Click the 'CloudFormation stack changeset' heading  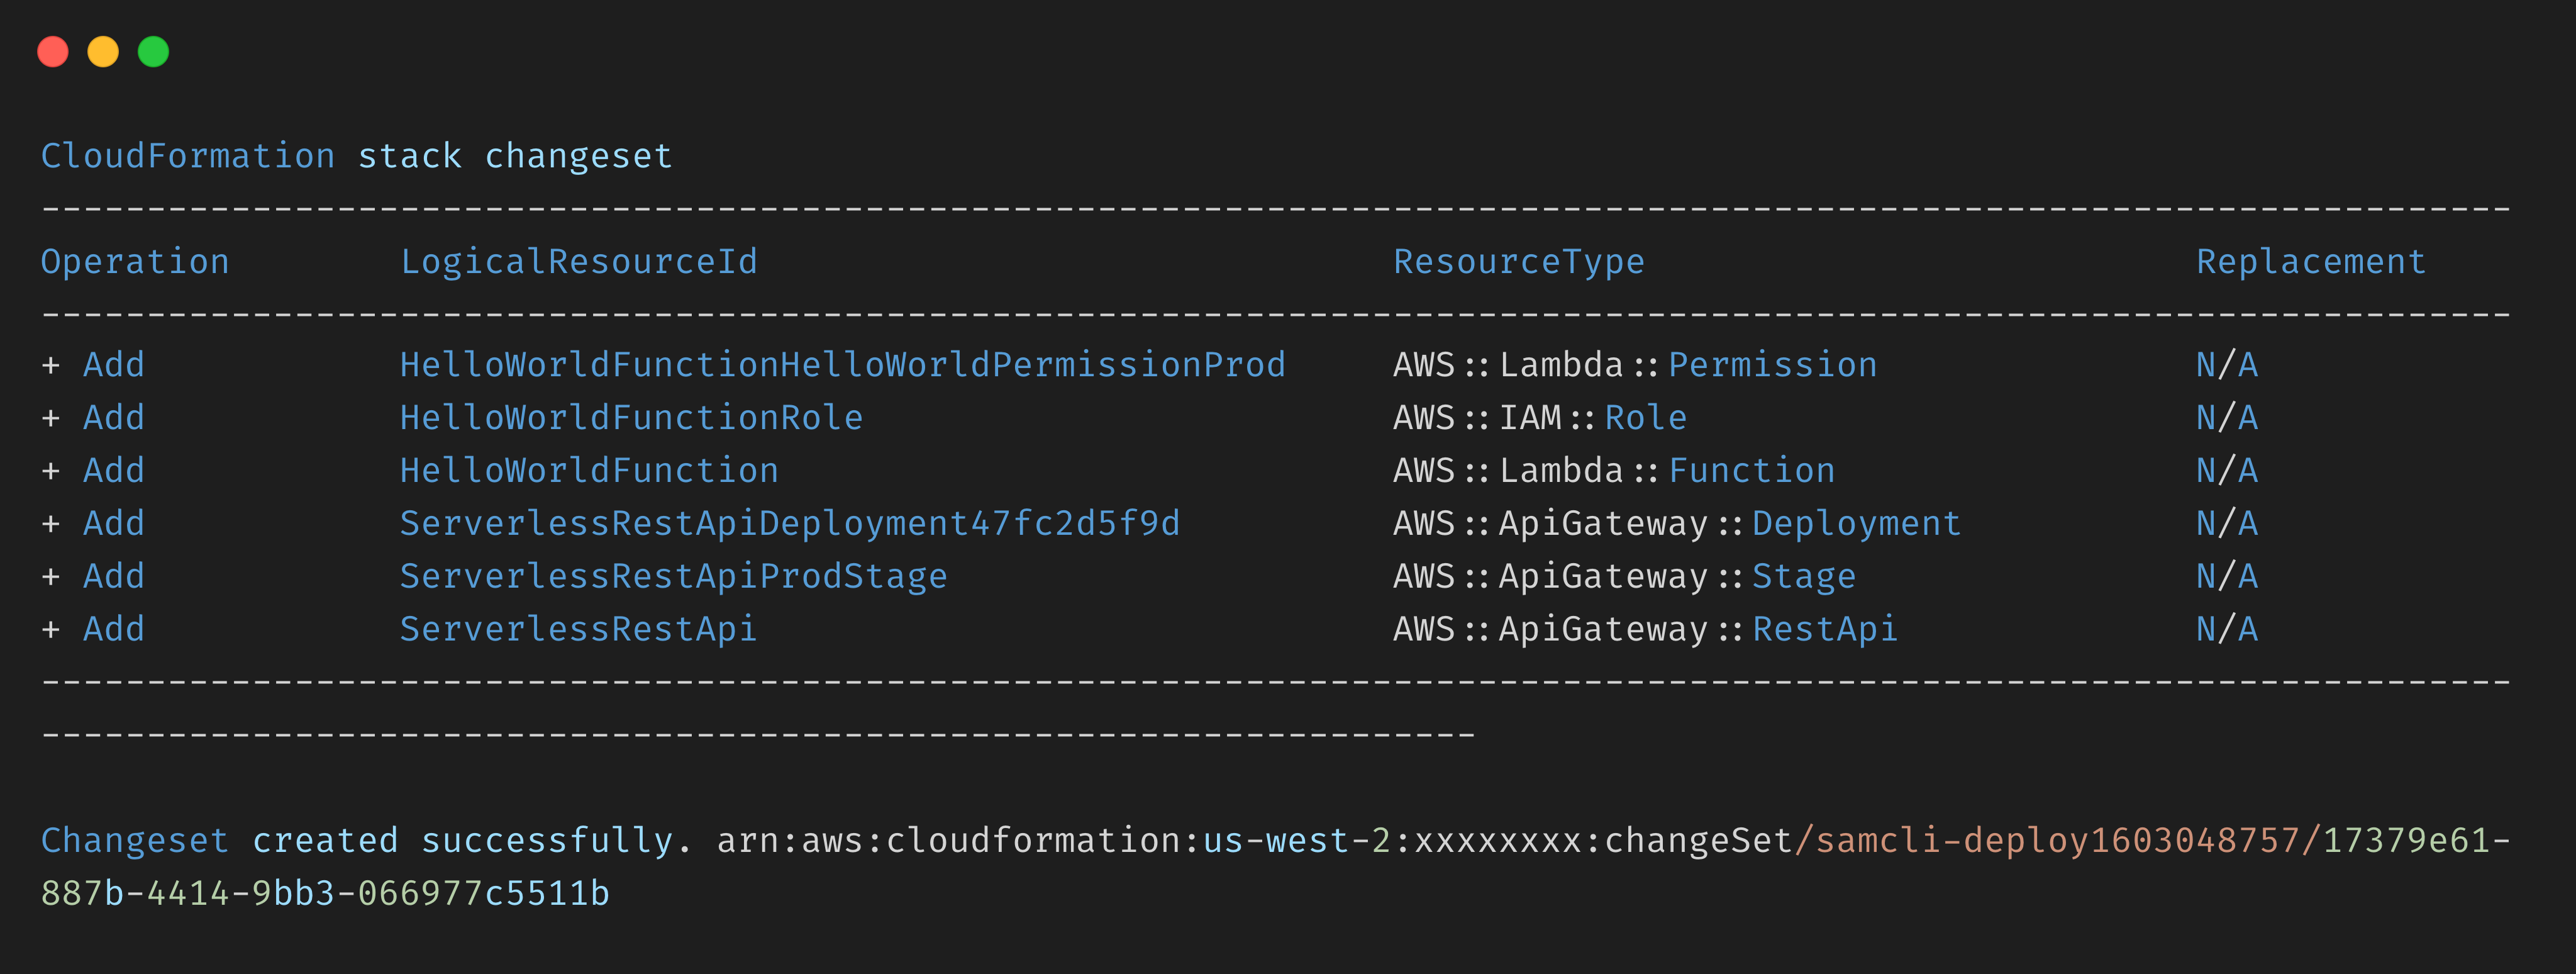point(356,156)
